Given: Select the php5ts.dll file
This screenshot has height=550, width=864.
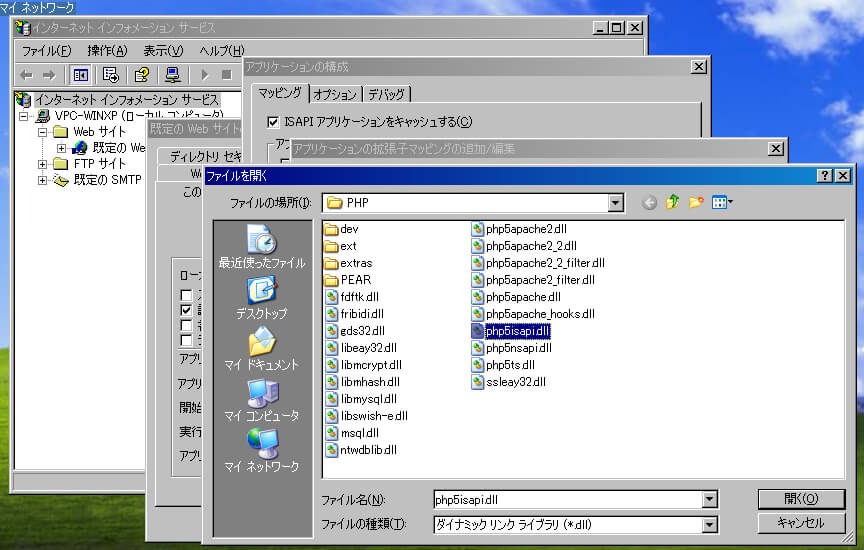Looking at the screenshot, I should coord(510,365).
